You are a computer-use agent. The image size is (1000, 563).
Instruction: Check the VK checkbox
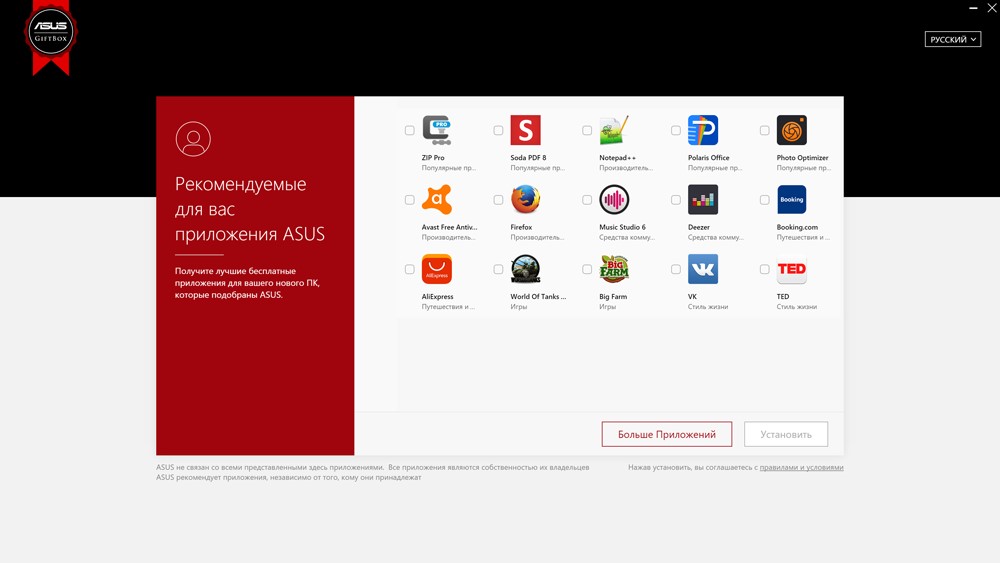pos(675,269)
